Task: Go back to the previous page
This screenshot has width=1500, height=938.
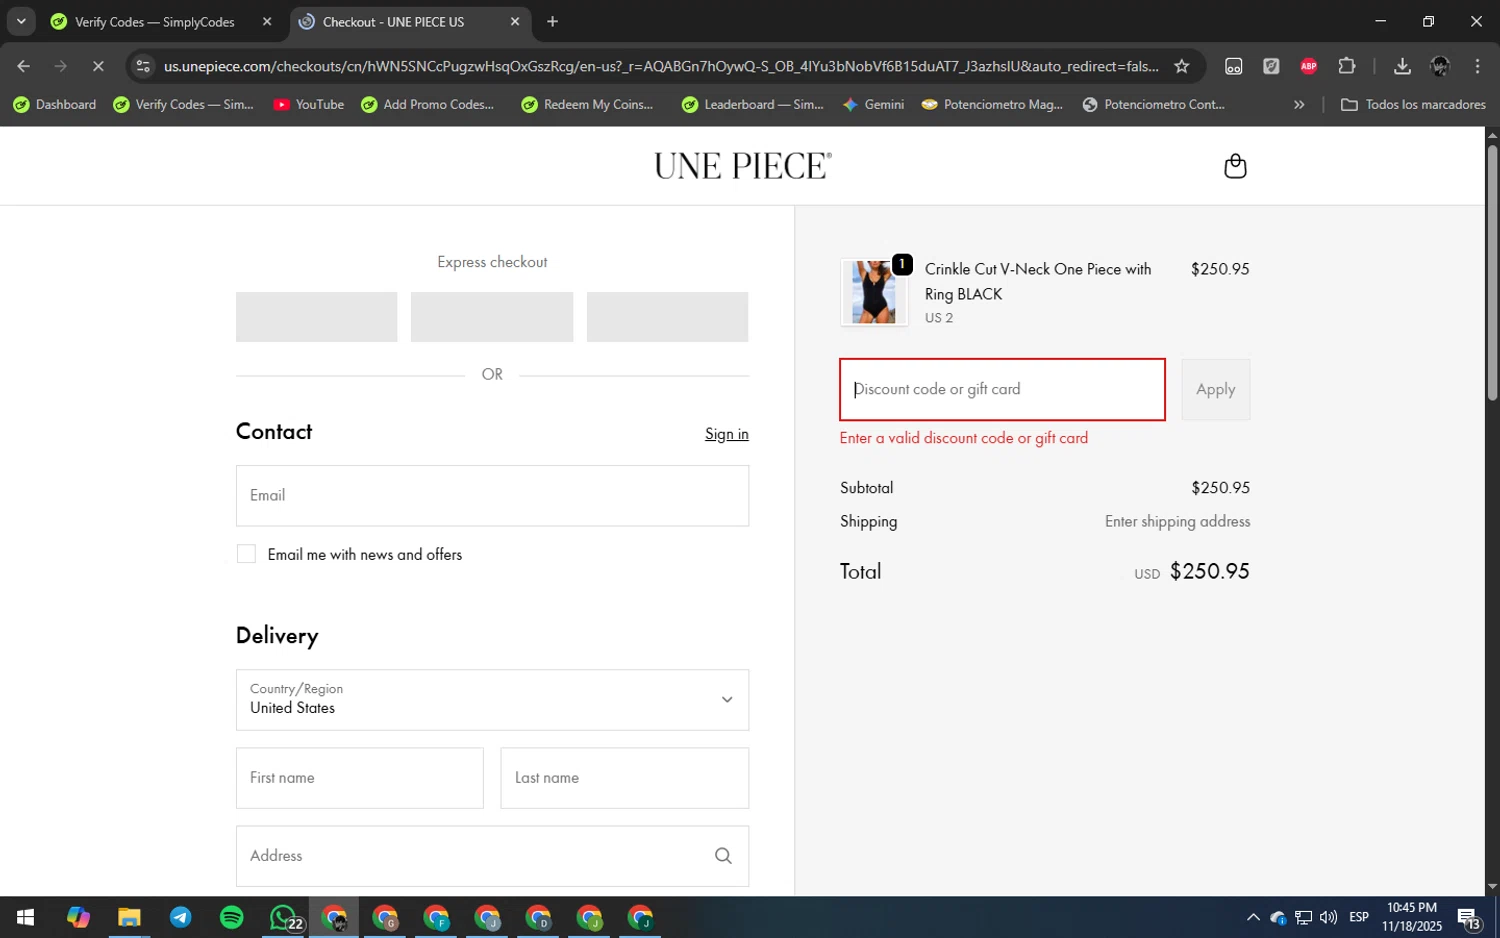Action: pyautogui.click(x=23, y=66)
